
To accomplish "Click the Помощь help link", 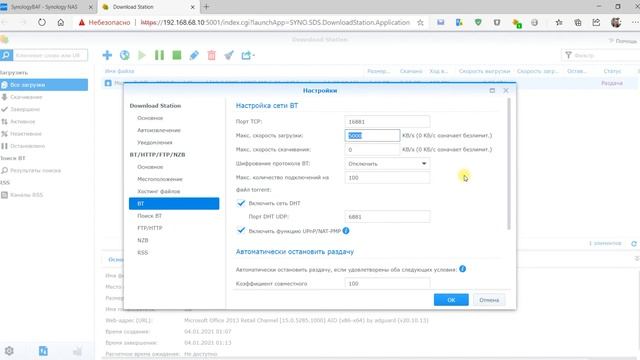I will (x=623, y=41).
